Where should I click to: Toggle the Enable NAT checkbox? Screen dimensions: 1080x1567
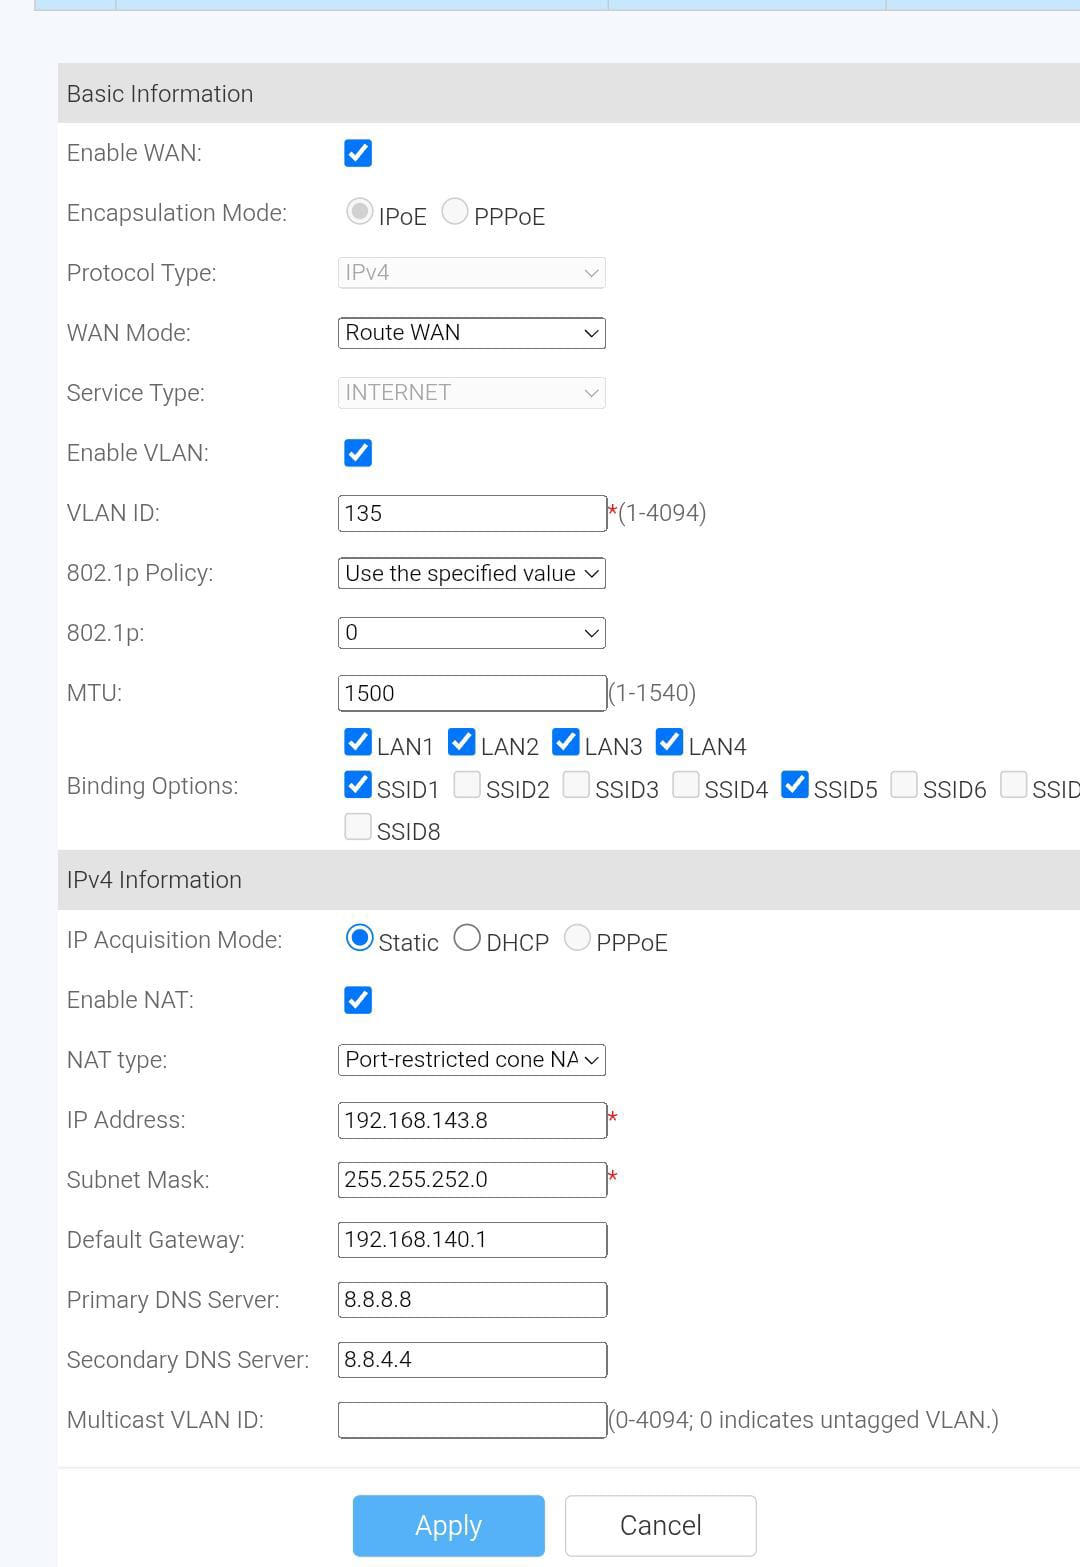click(x=358, y=1000)
